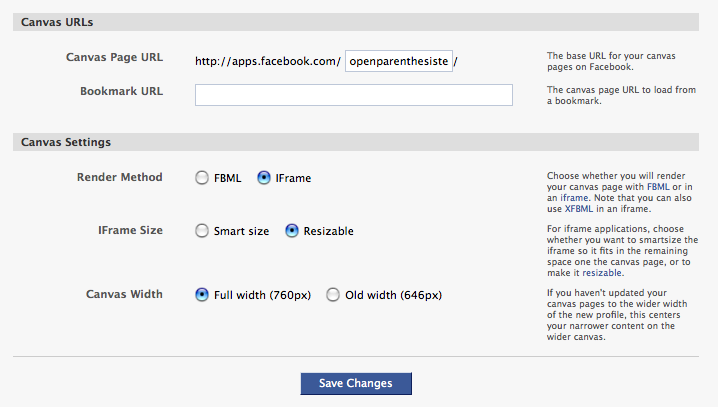Open the iframe link in help text

click(574, 198)
